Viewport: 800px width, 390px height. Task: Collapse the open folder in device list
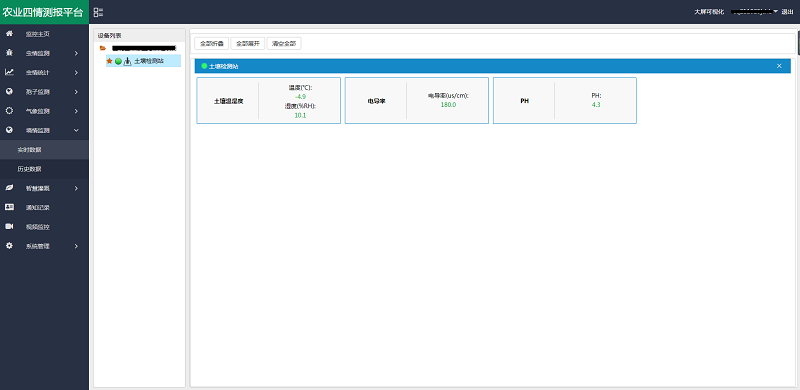pos(103,48)
